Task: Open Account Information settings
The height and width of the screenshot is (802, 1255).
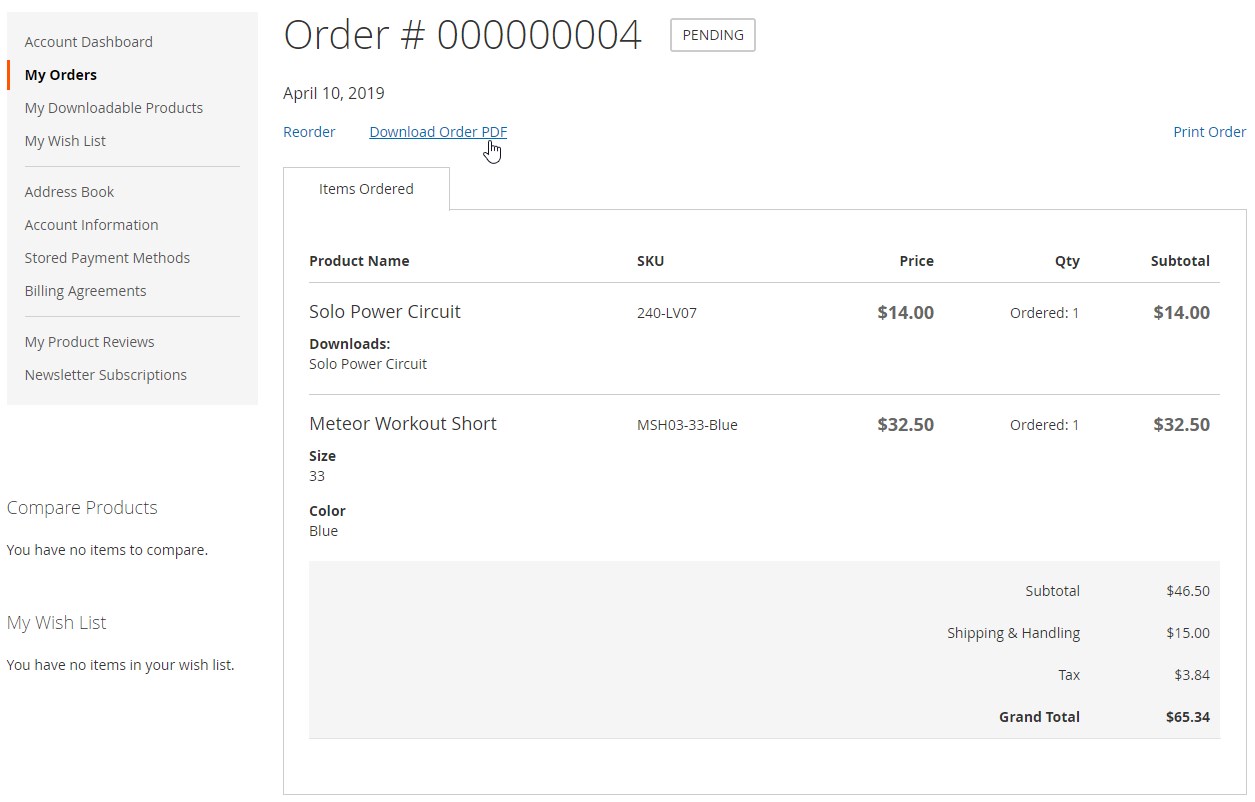Action: (92, 225)
